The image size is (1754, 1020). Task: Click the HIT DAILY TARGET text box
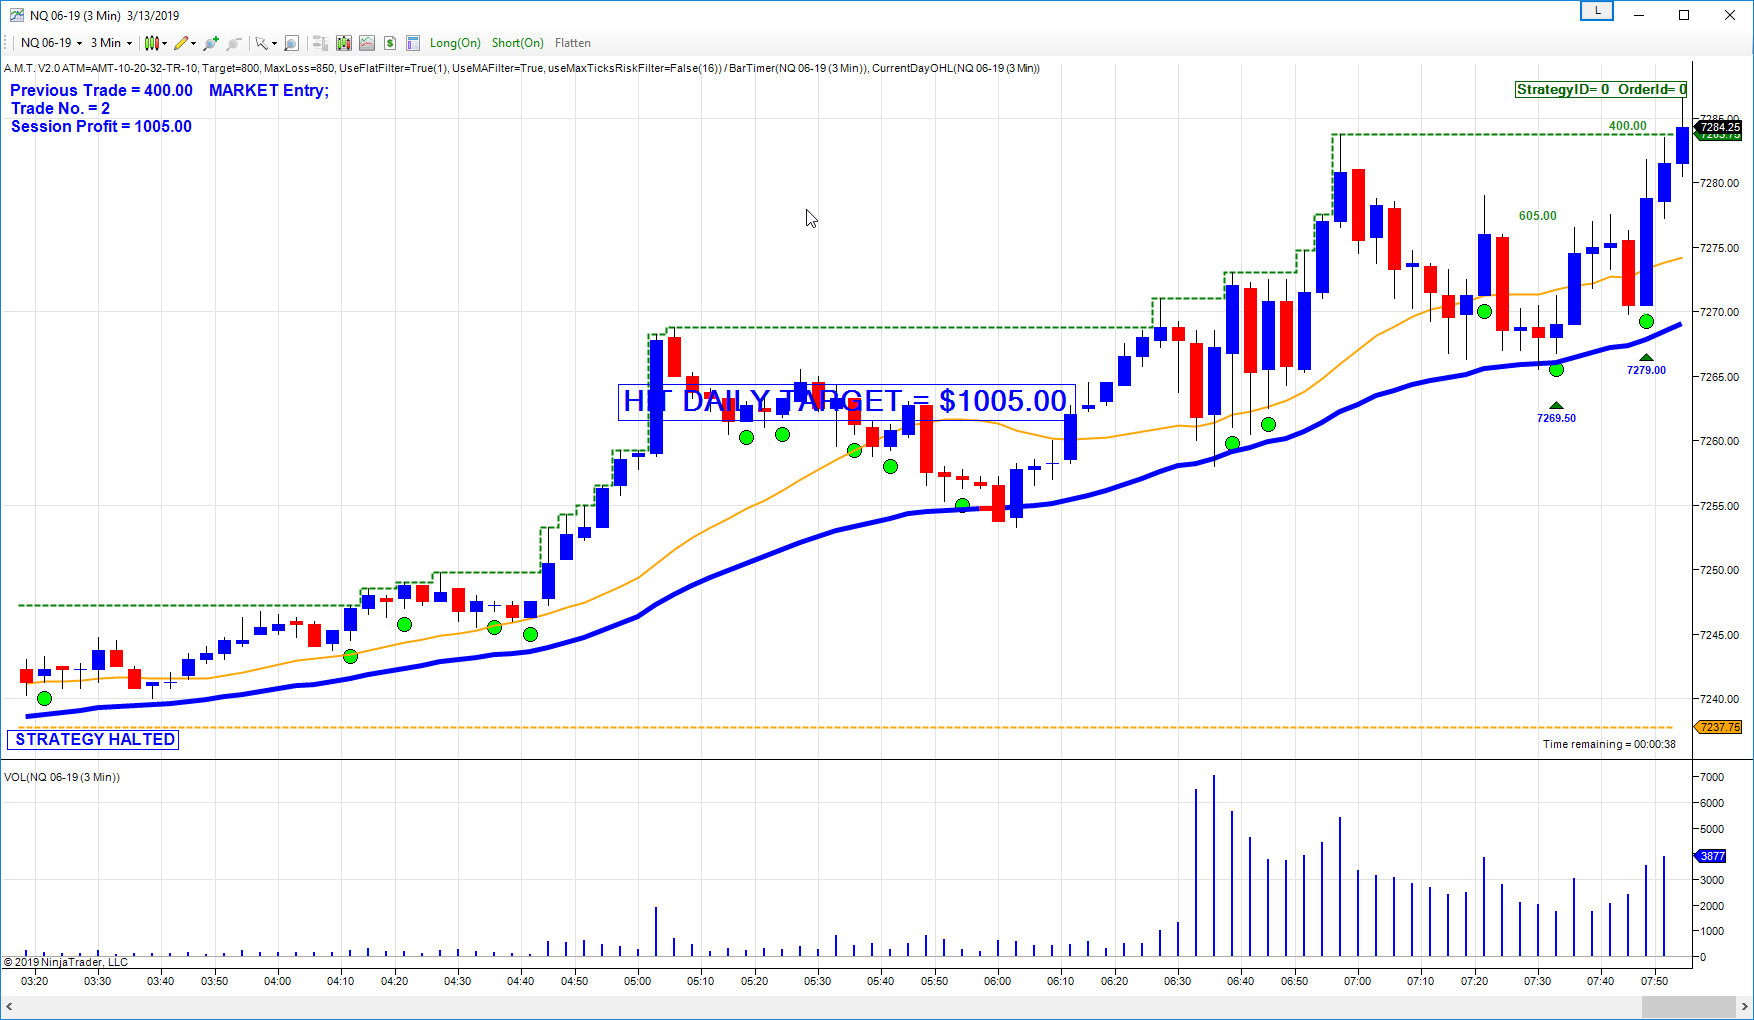[x=847, y=402]
